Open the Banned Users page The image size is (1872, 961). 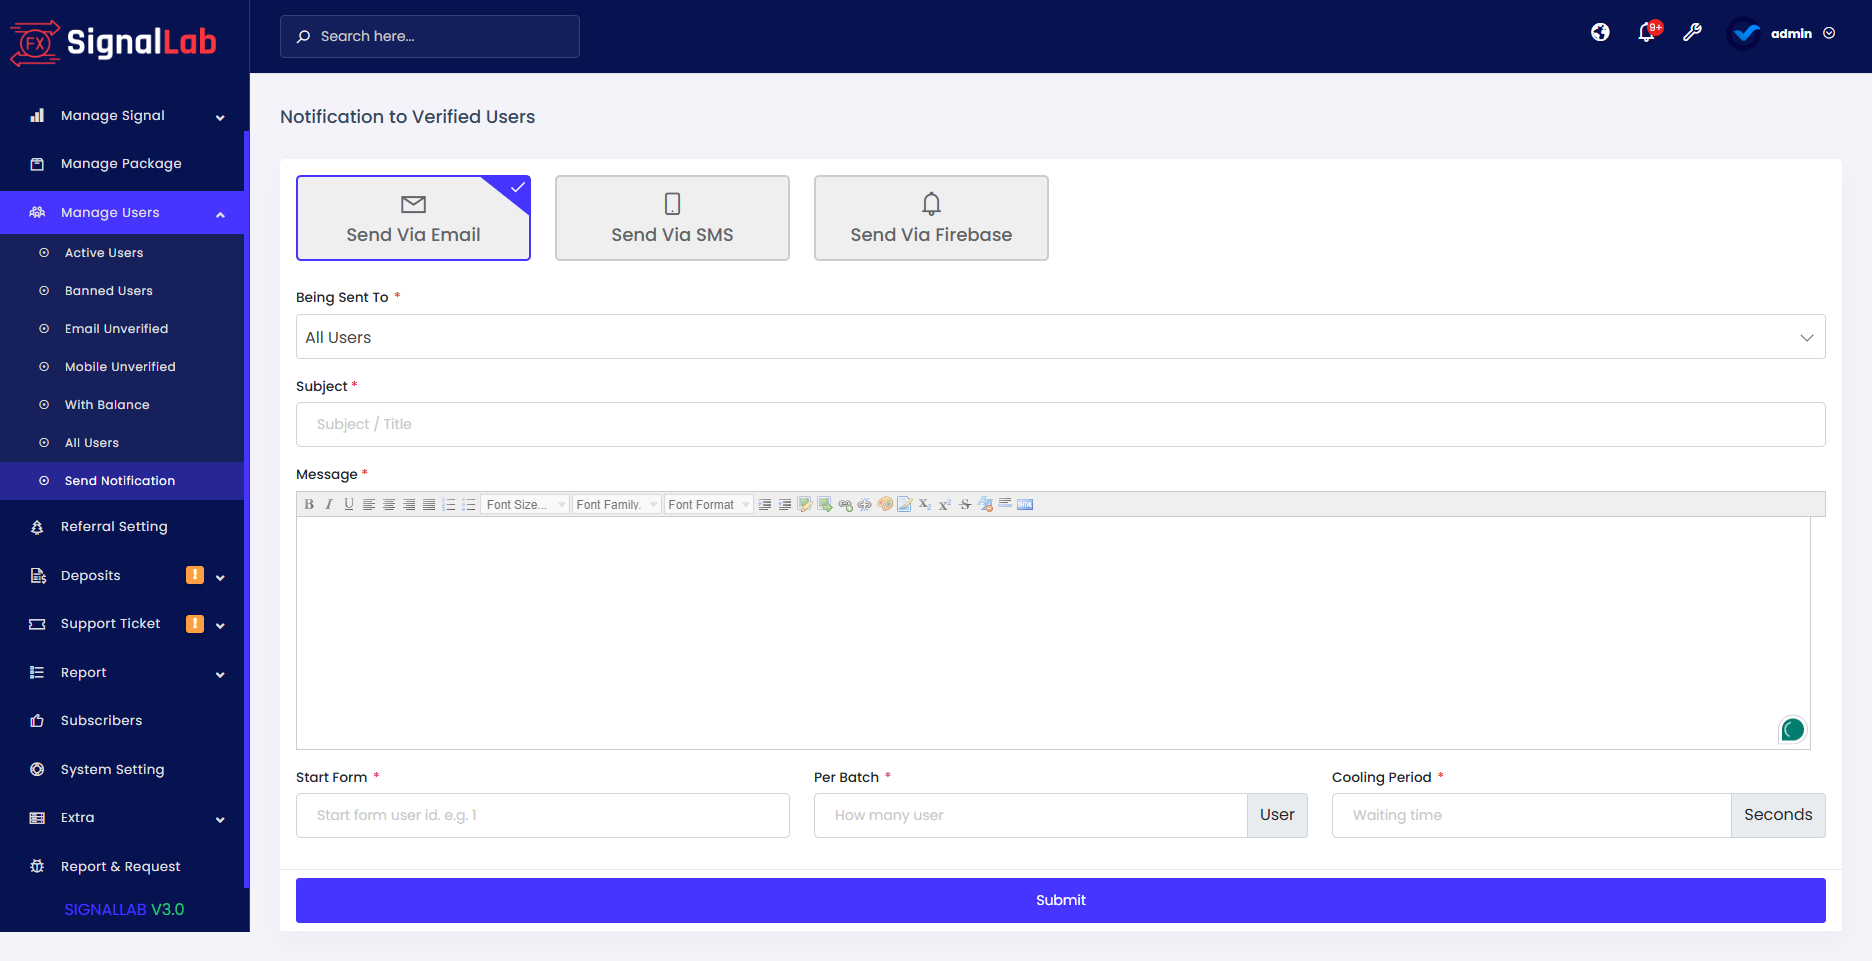pos(109,290)
